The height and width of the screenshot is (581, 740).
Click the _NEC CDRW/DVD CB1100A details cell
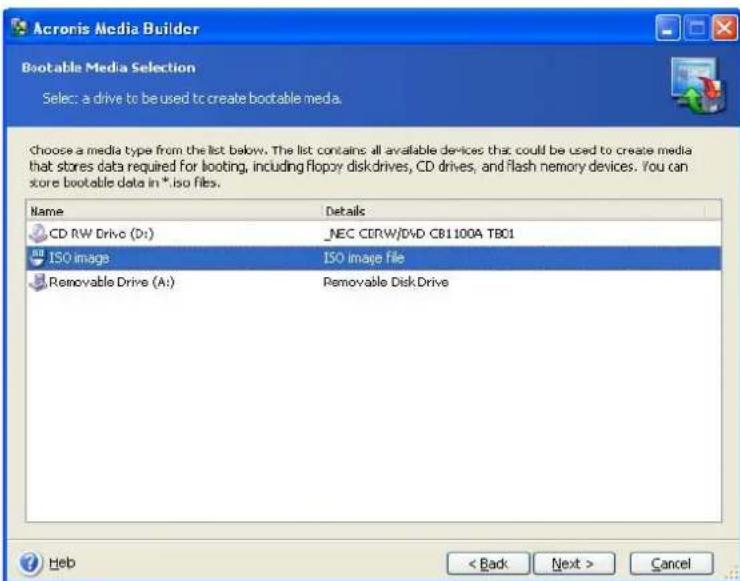[419, 234]
